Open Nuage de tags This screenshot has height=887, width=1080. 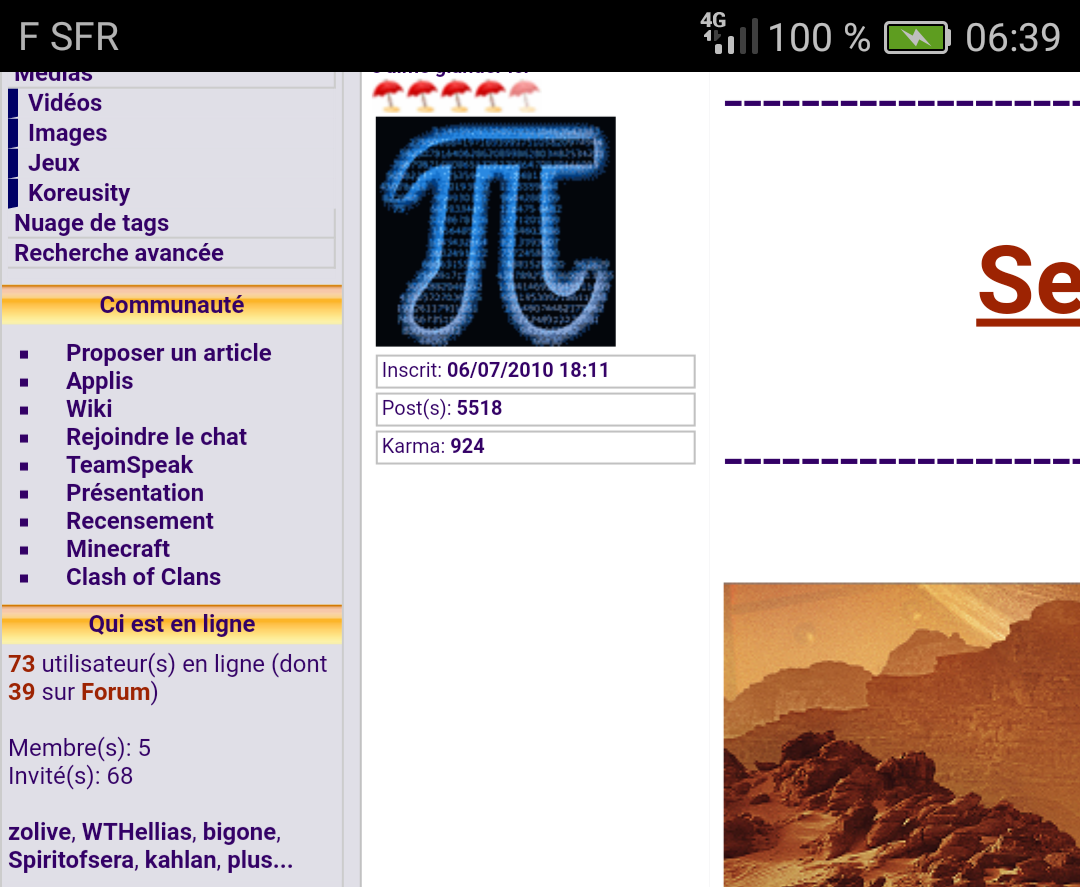pyautogui.click(x=91, y=223)
